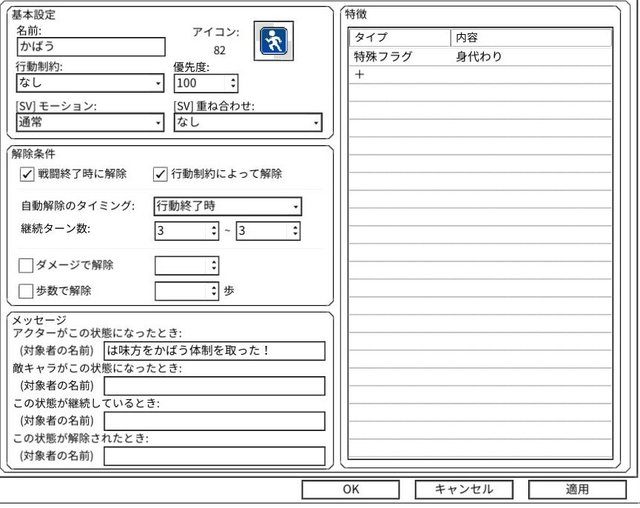Click the 適用 button

(x=577, y=489)
